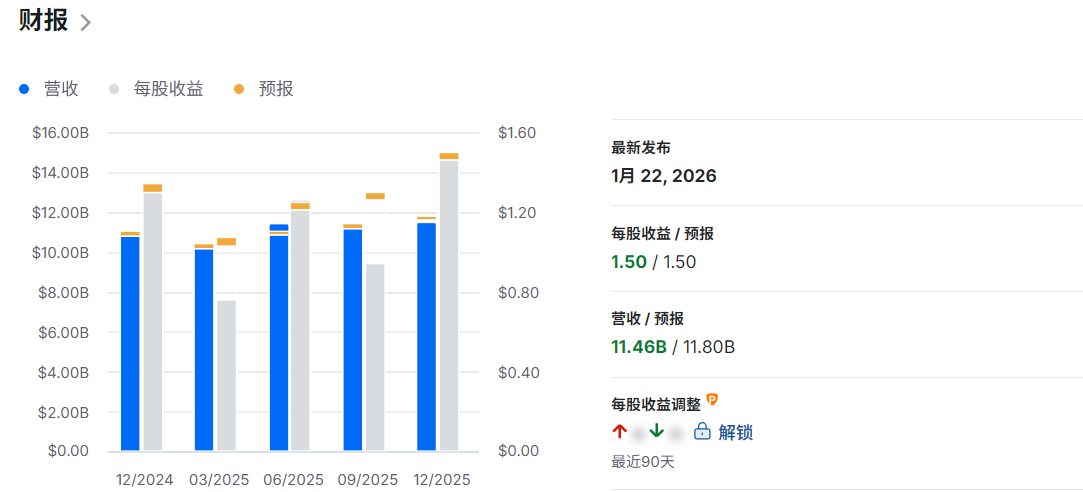Toggle the 营收 blue legend dot

[x=24, y=89]
